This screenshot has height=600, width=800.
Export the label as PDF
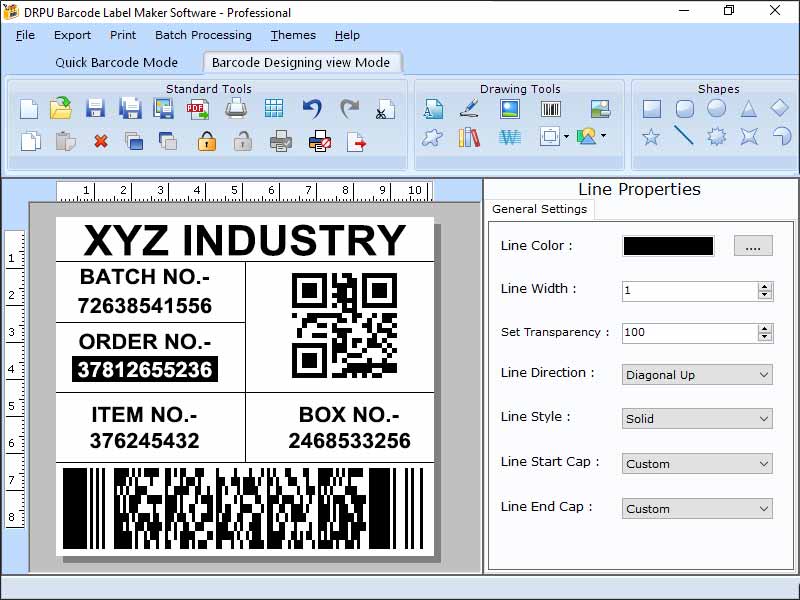point(197,109)
